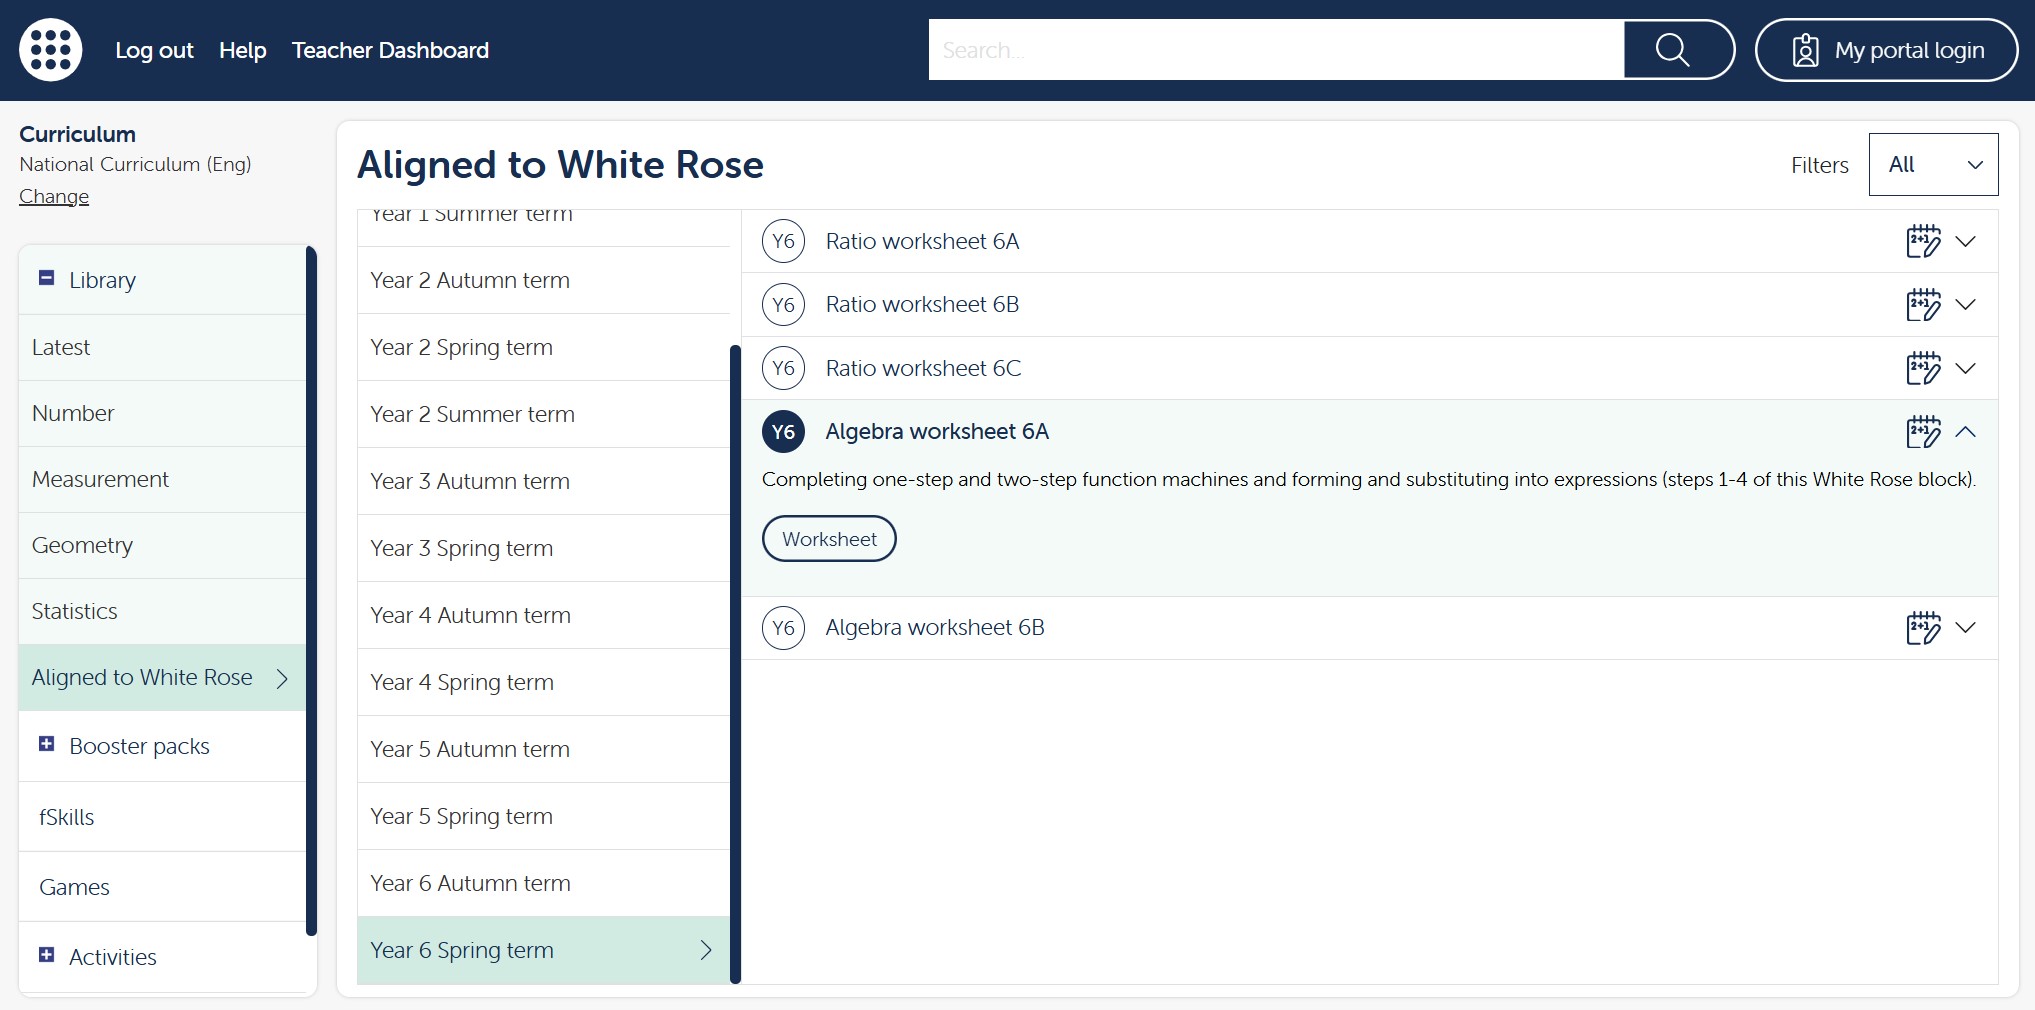Select Year 3 Autumn term
2035x1010 pixels.
[x=544, y=481]
